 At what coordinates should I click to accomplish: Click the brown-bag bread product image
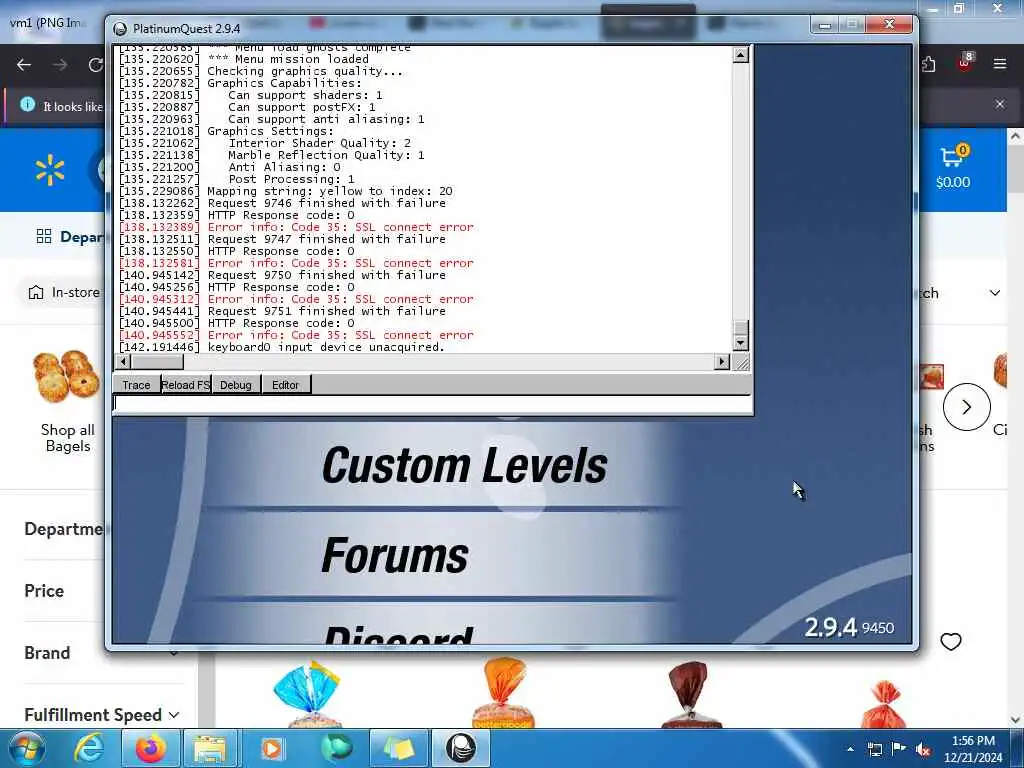pos(692,694)
